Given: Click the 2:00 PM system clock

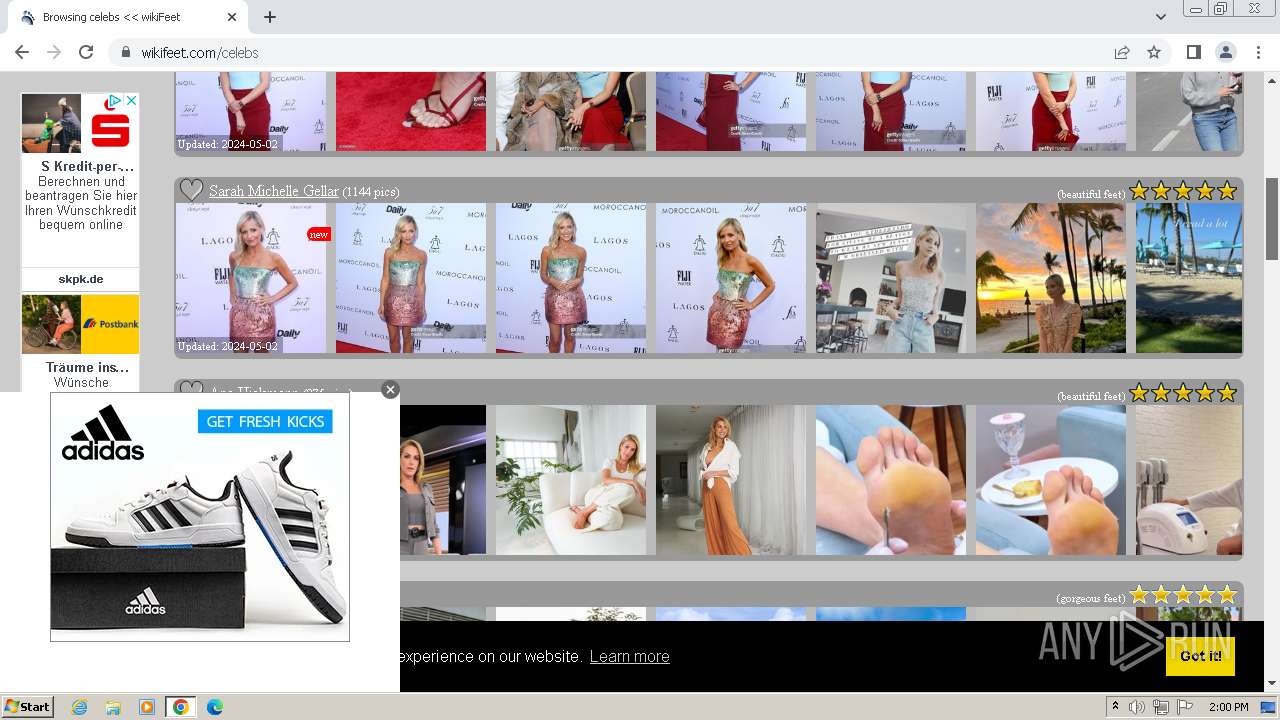Looking at the screenshot, I should click(x=1228, y=707).
